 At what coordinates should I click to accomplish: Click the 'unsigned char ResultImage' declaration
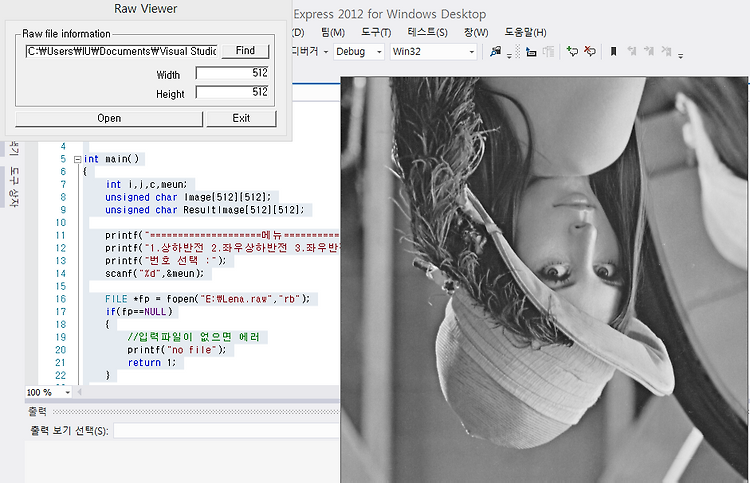click(x=205, y=210)
